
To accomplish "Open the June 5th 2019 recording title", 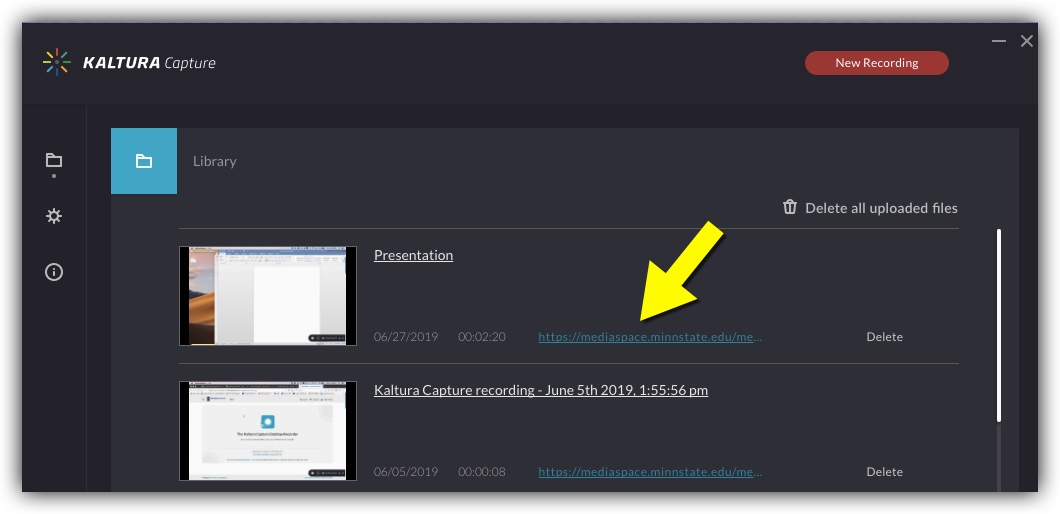I will pyautogui.click(x=540, y=390).
